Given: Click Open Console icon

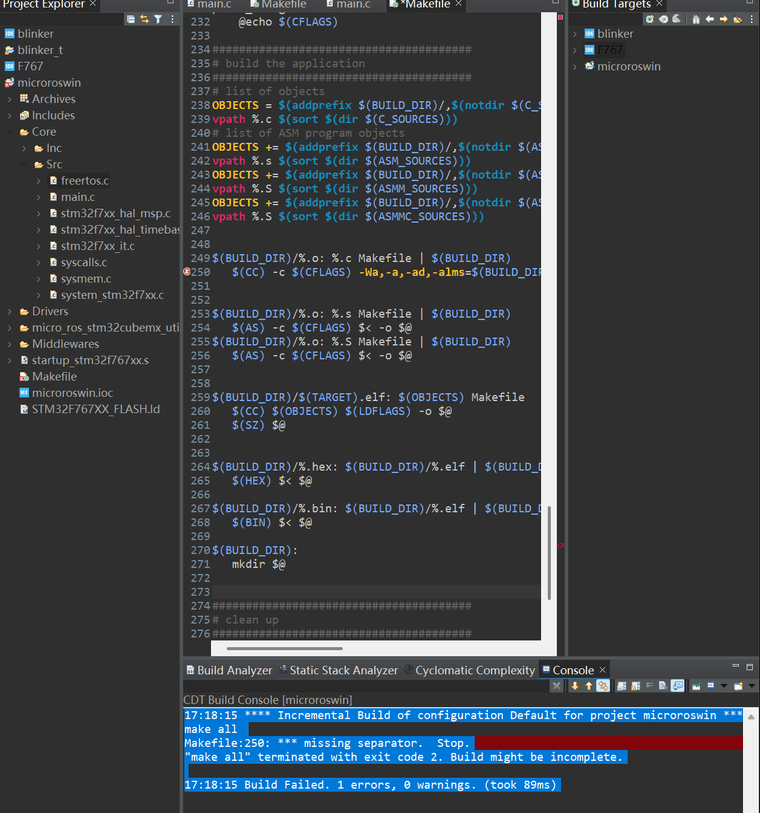Looking at the screenshot, I should (738, 686).
